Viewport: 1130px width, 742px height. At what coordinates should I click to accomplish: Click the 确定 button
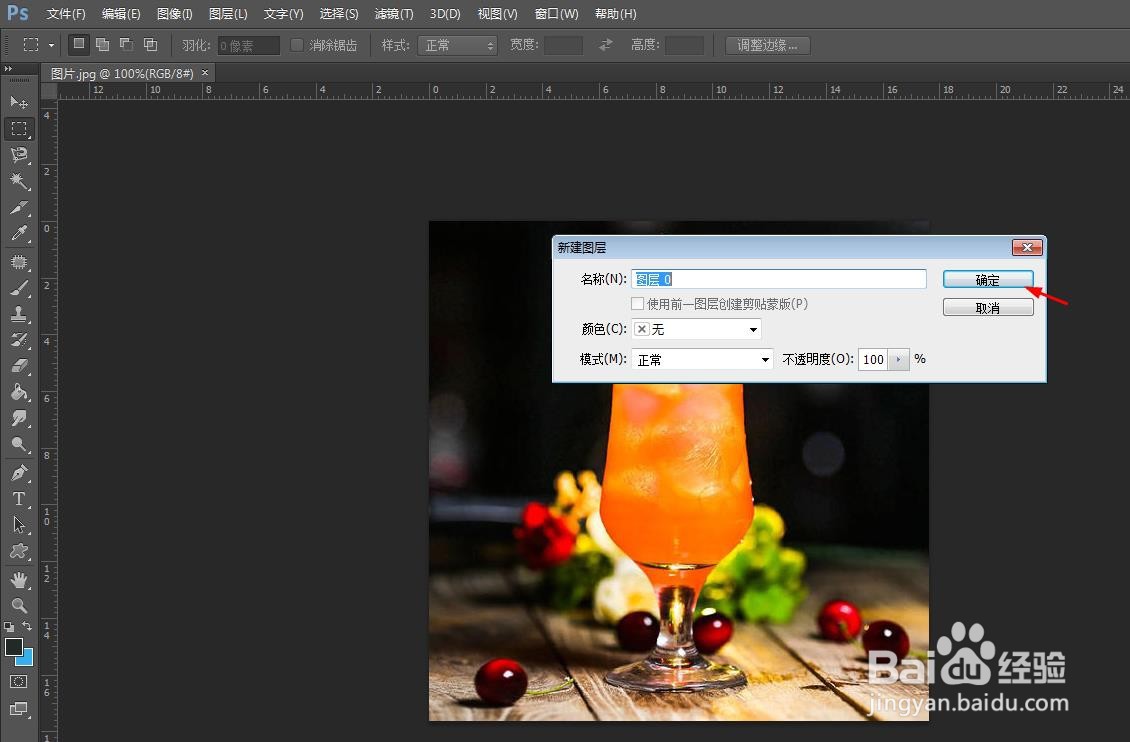point(988,280)
